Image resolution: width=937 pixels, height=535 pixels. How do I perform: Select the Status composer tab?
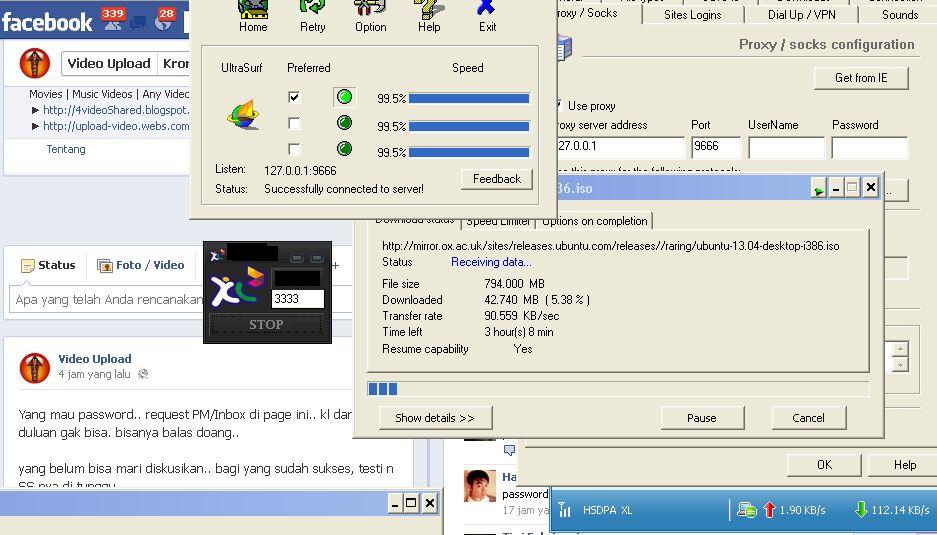[x=47, y=265]
